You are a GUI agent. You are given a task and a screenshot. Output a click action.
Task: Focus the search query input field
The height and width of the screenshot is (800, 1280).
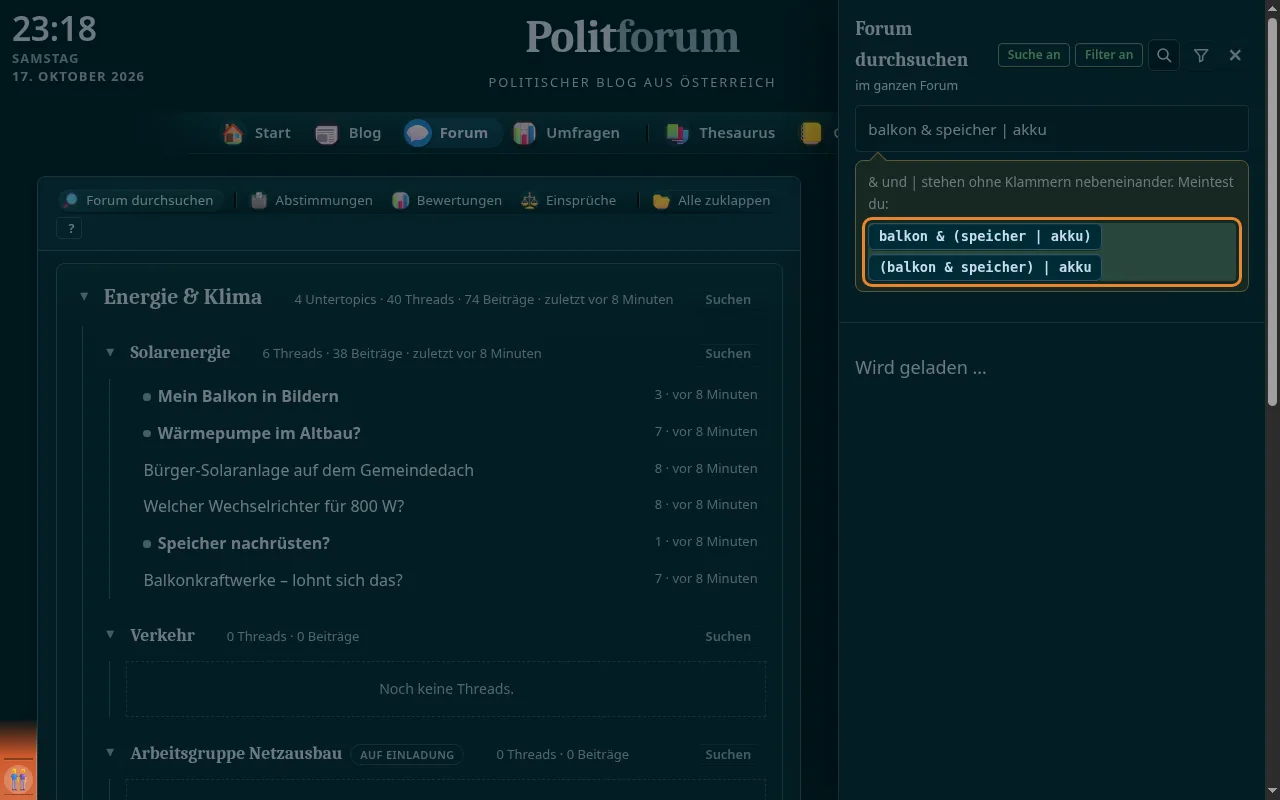click(x=1052, y=129)
